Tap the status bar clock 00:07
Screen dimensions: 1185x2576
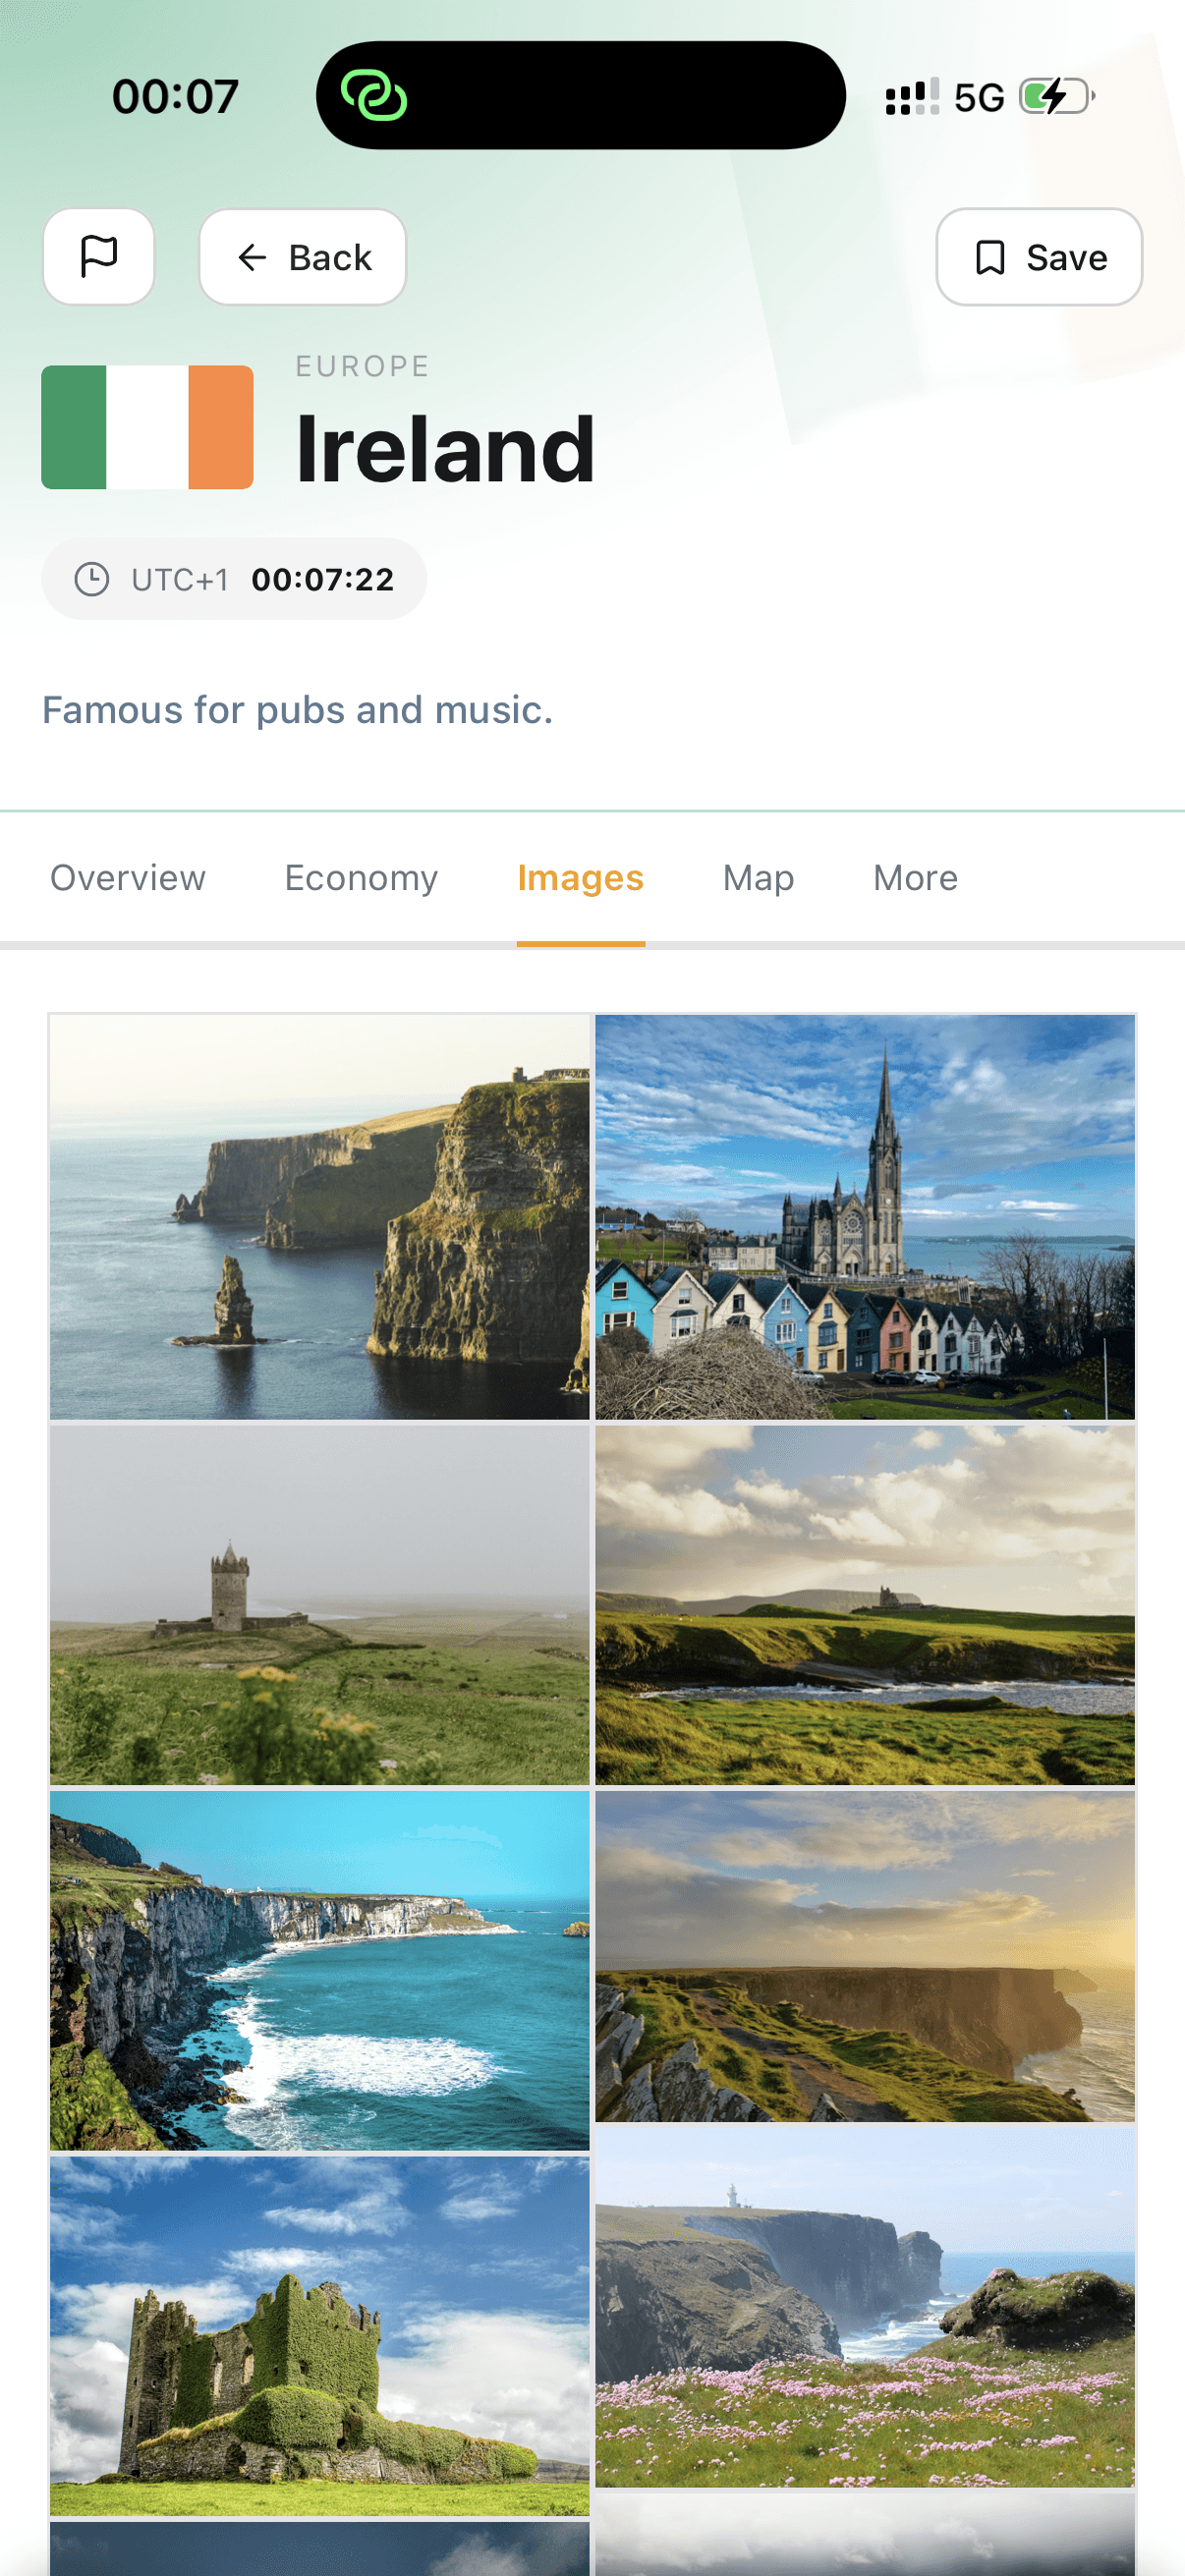175,97
